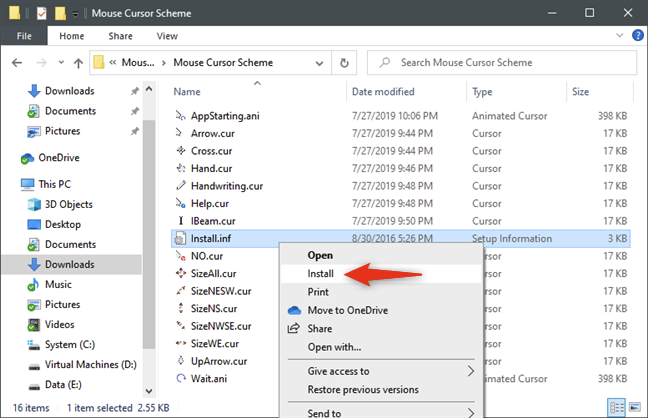The image size is (648, 418).
Task: Sort by Type column header
Action: coord(482,92)
